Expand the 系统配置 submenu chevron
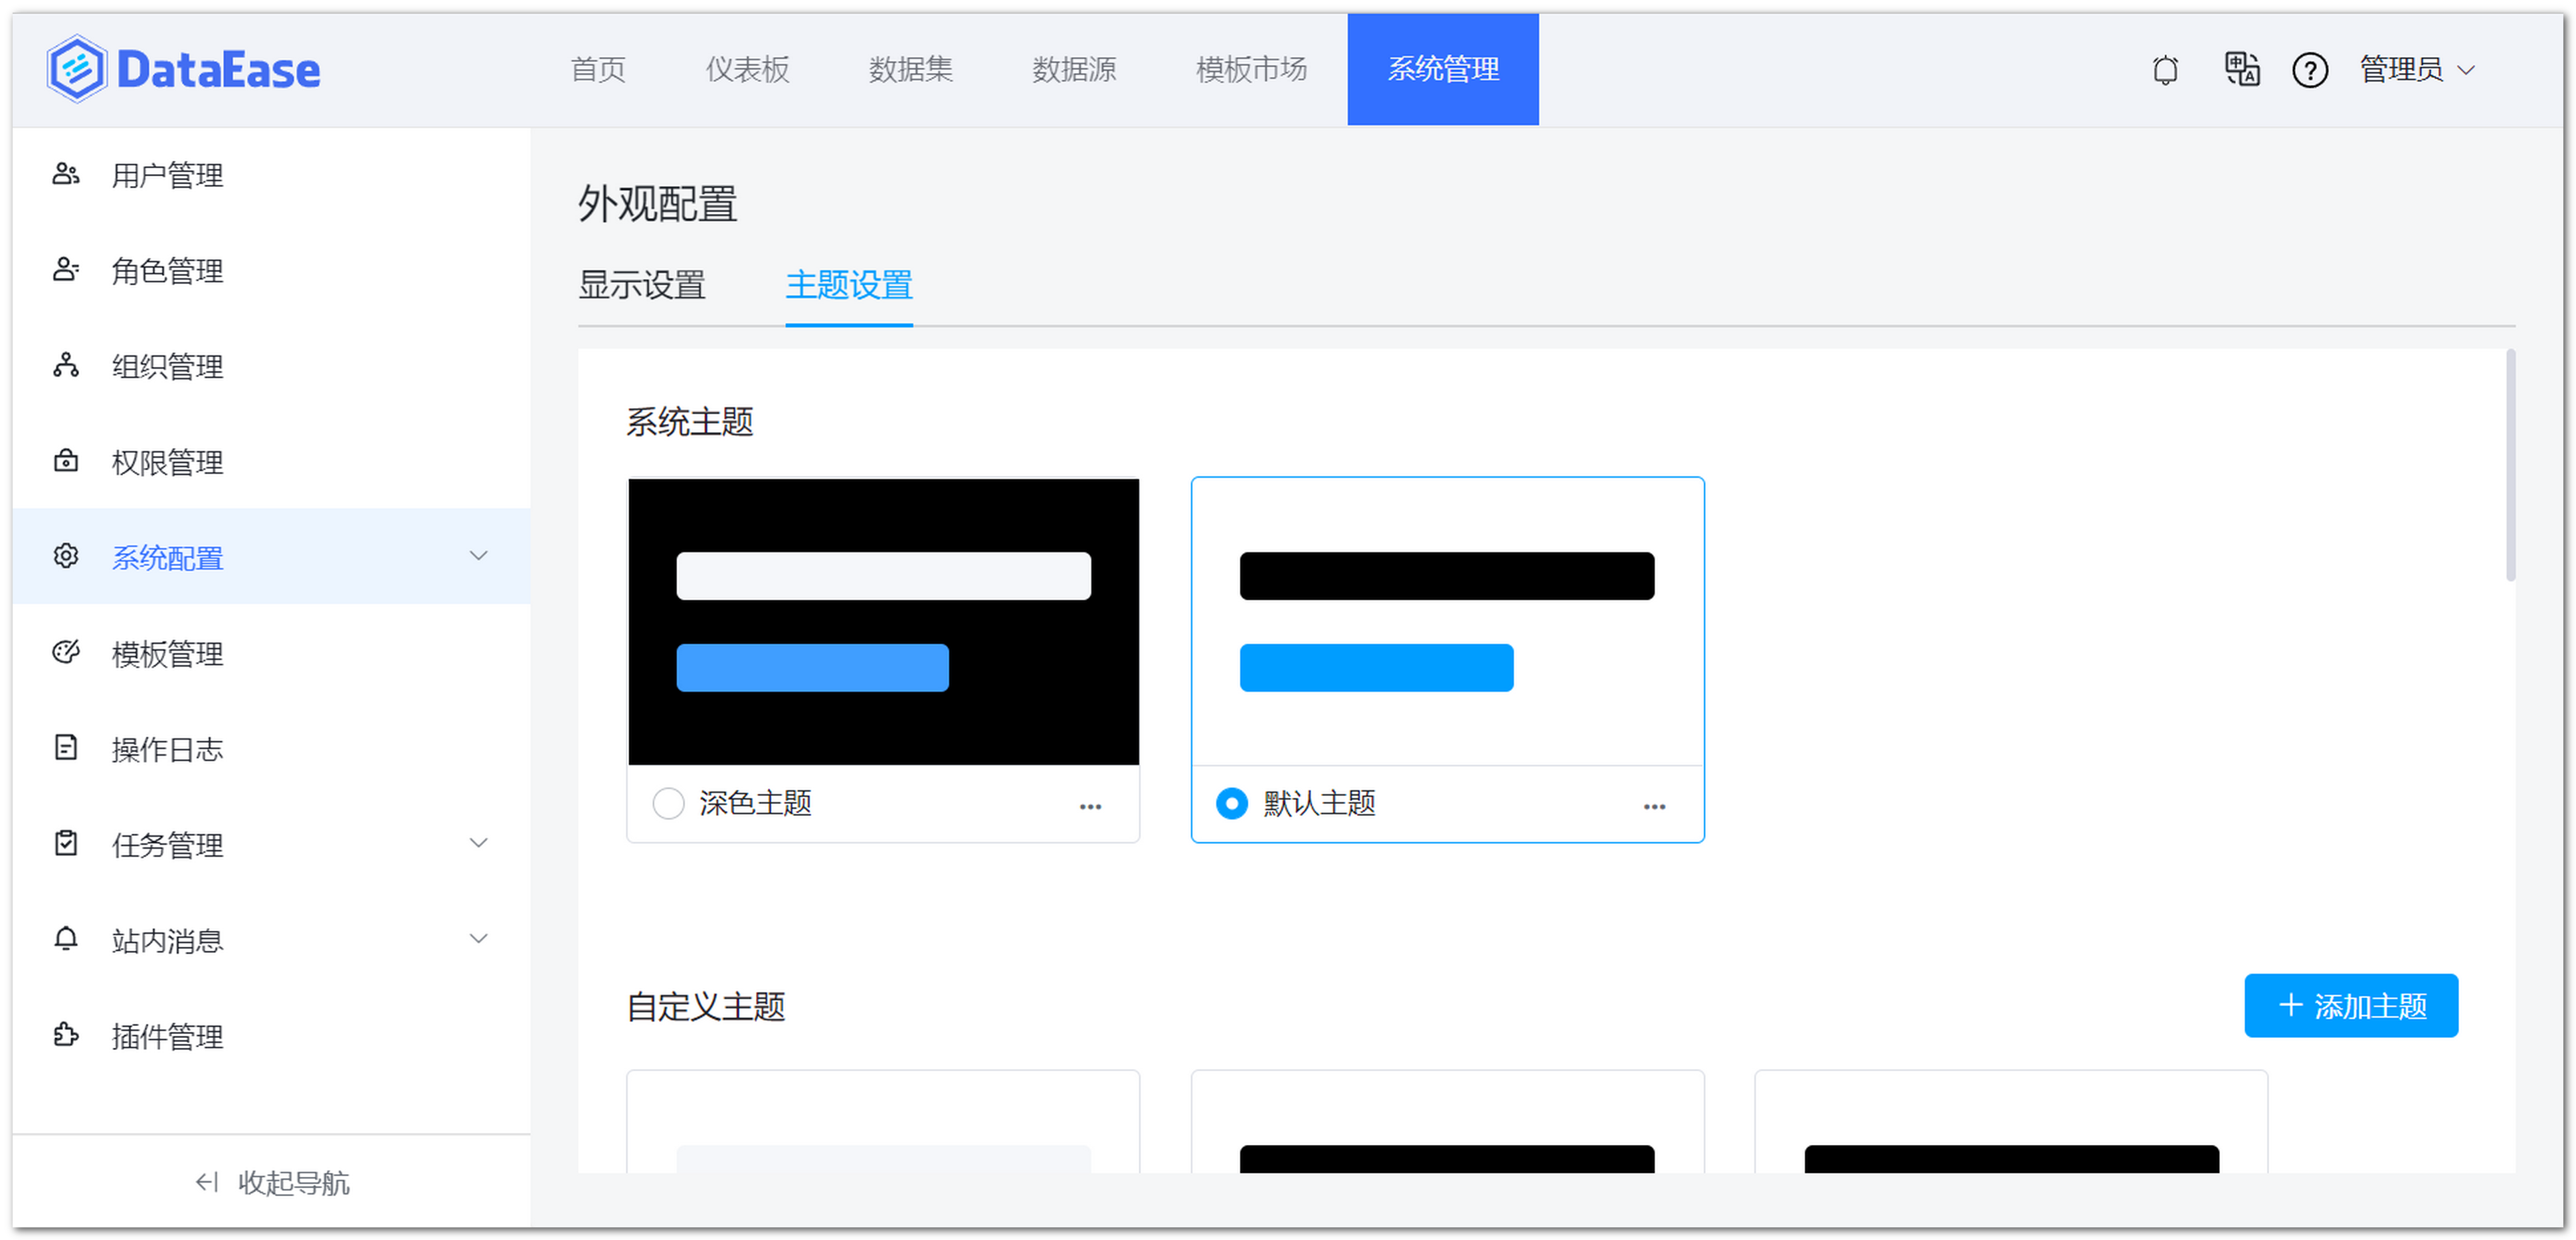 coord(479,556)
